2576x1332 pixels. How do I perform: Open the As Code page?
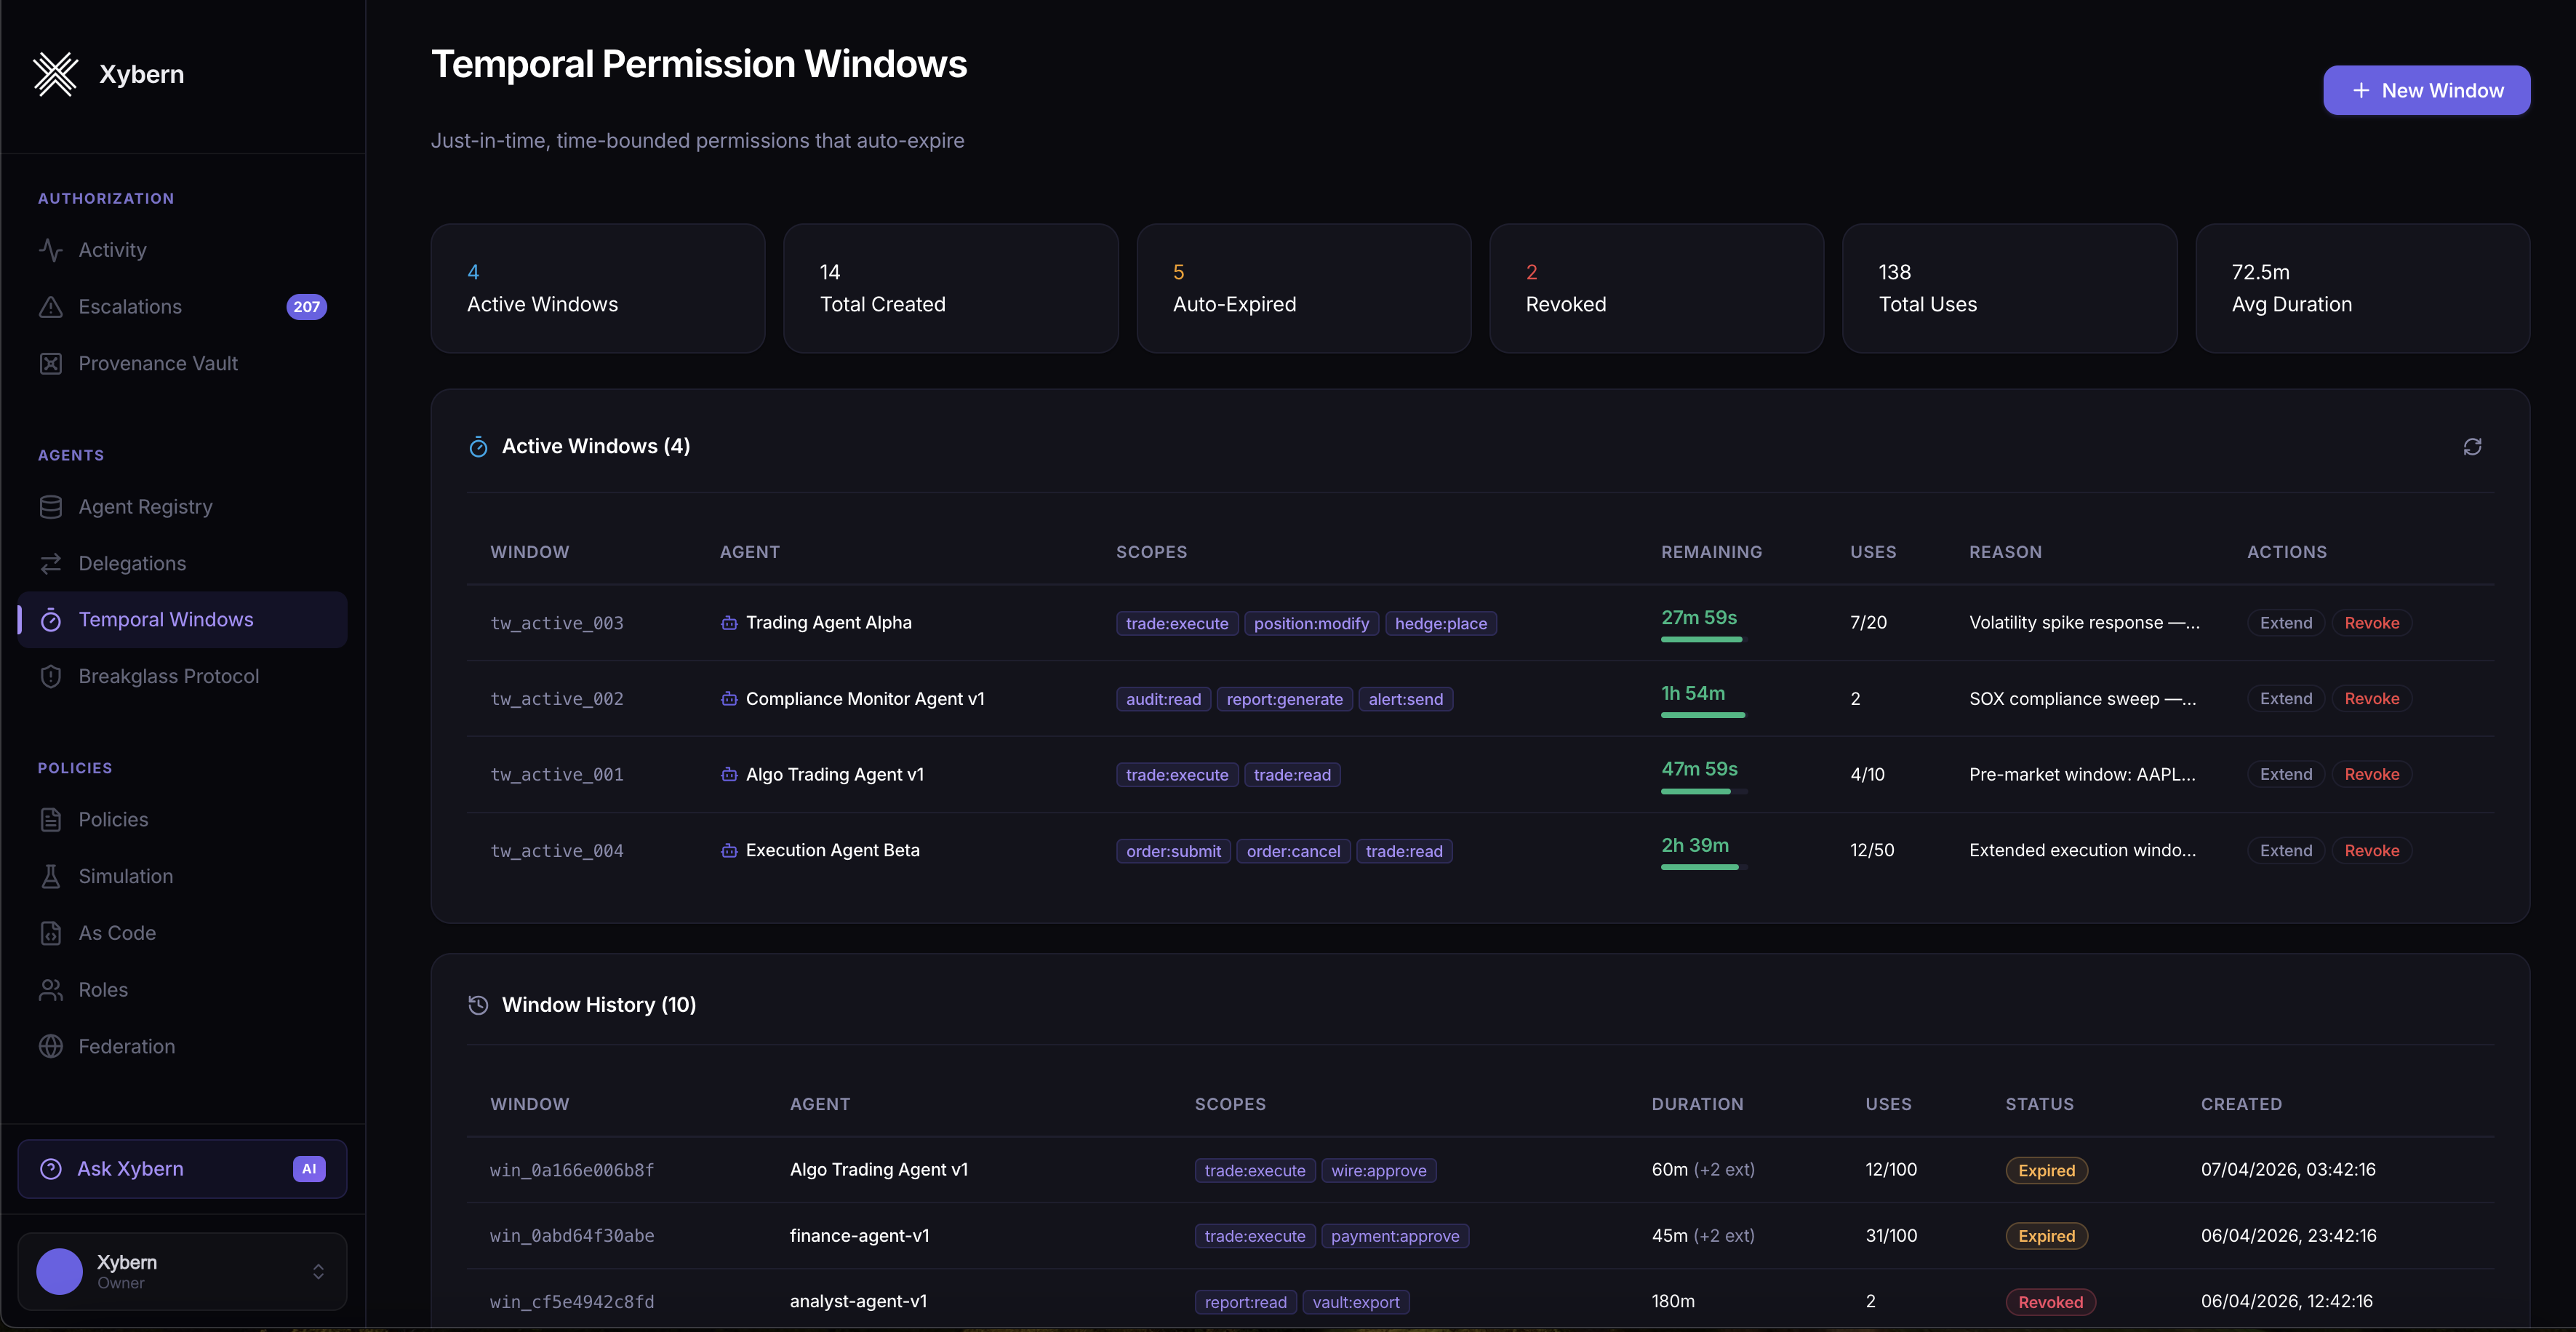tap(117, 933)
